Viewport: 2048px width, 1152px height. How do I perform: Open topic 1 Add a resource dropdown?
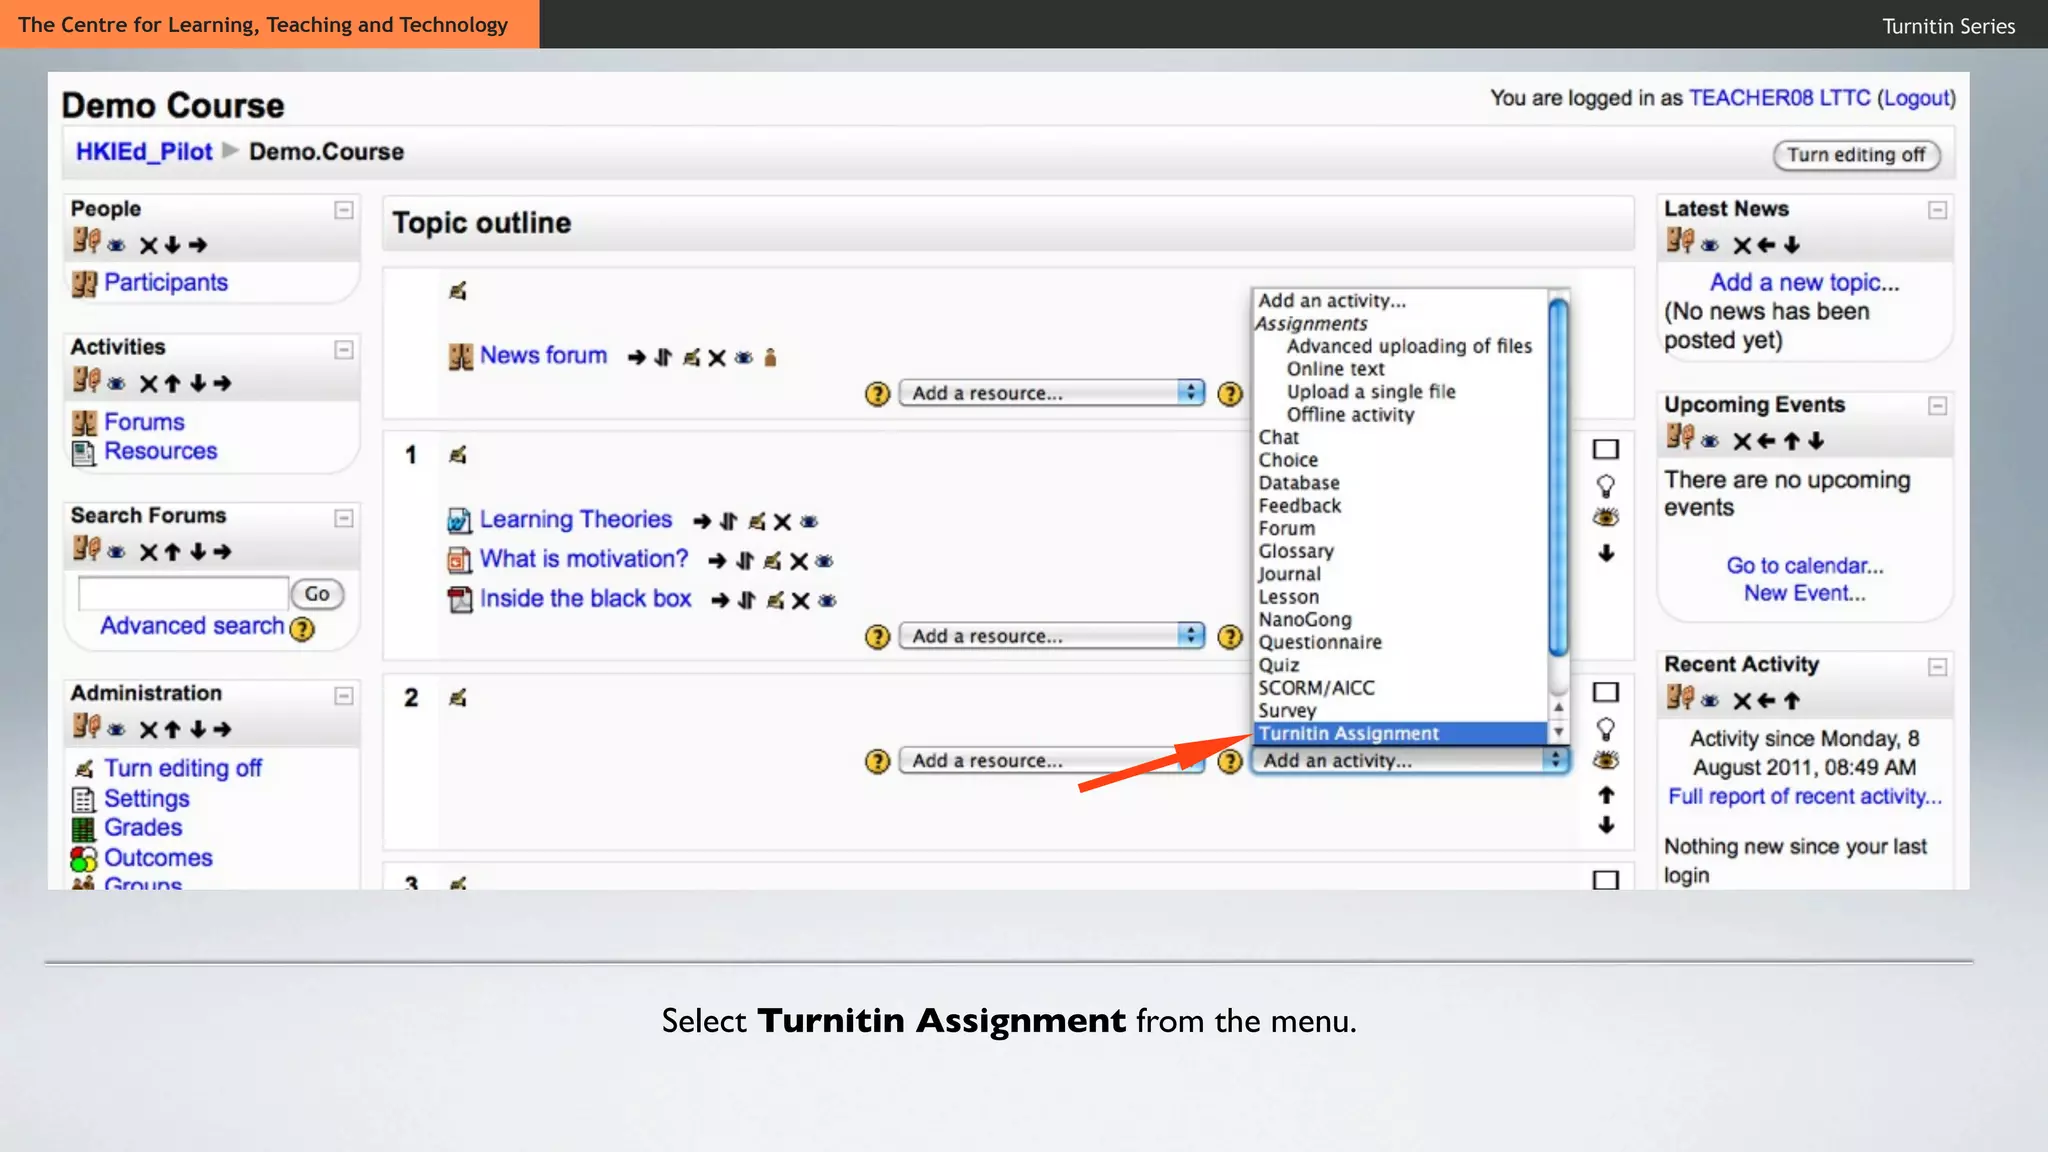pyautogui.click(x=1052, y=636)
